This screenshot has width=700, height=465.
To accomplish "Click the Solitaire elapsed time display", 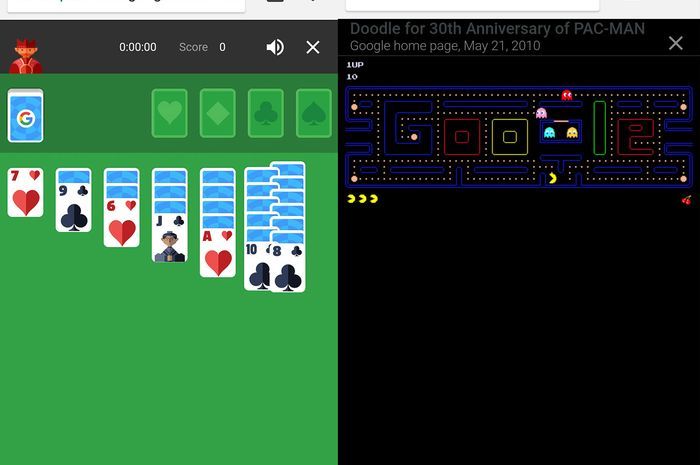I will 138,47.
